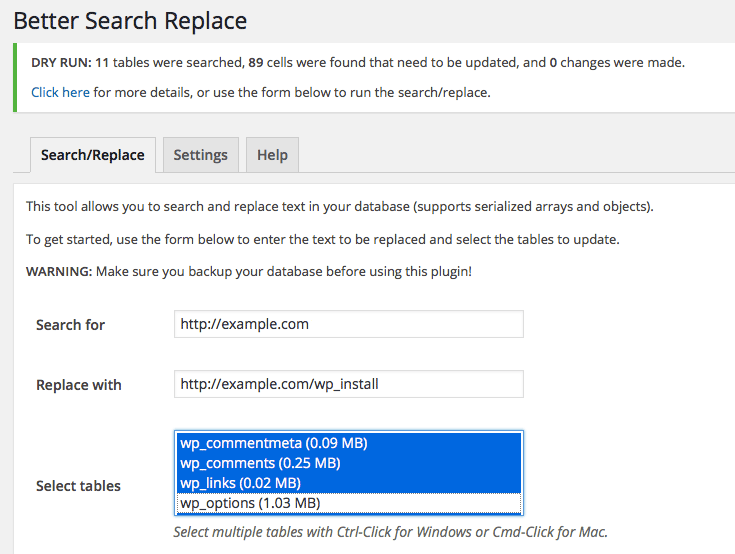Click the 'Search for' field label
Screen dimensions: 735x554
70,325
